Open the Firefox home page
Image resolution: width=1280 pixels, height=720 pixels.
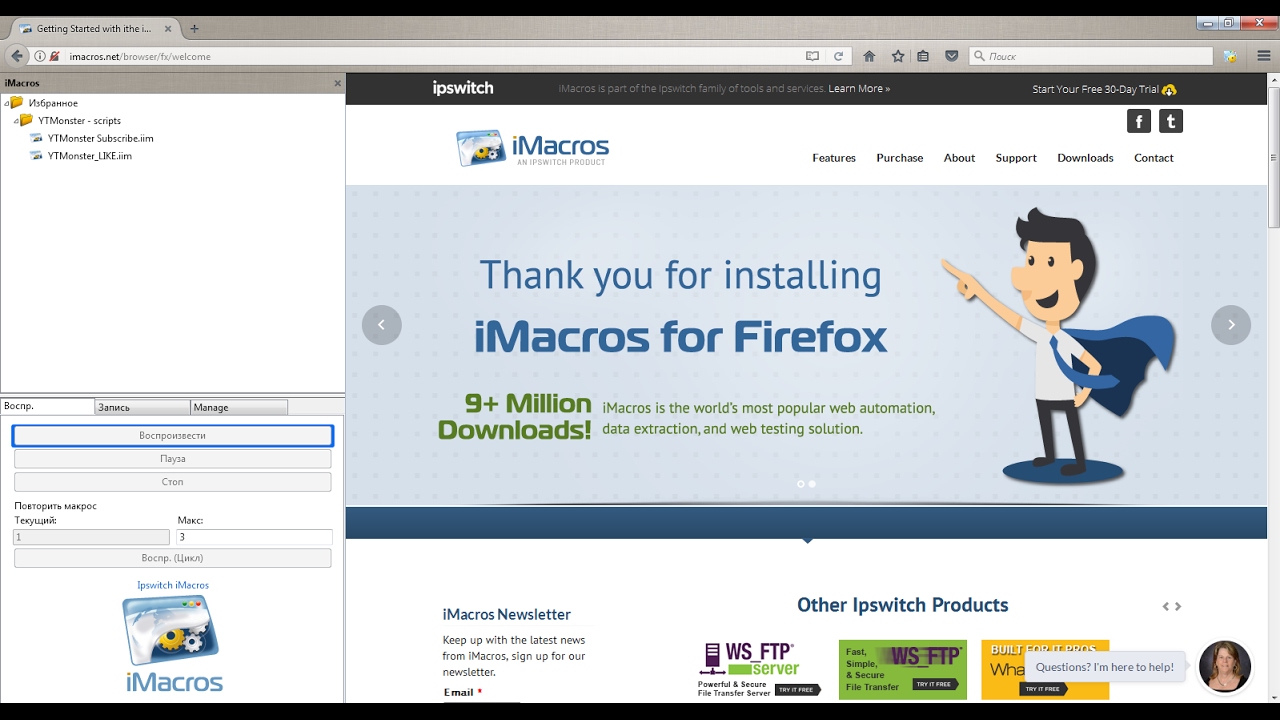coord(869,56)
